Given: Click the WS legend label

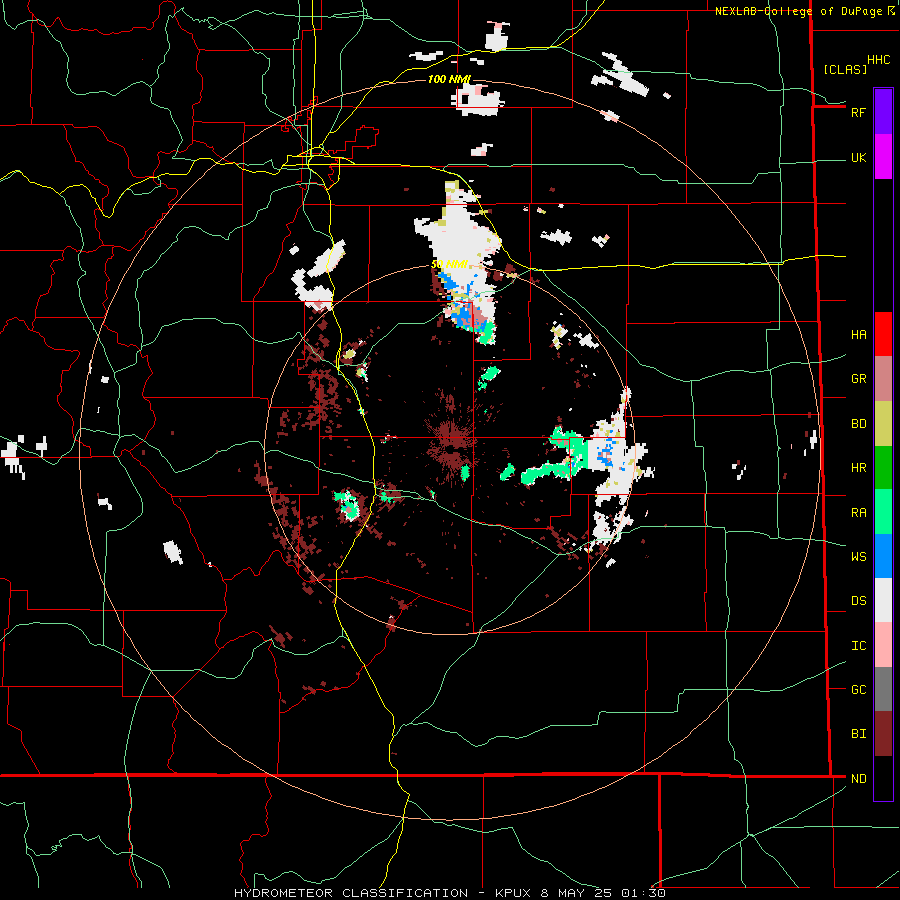Looking at the screenshot, I should [858, 557].
